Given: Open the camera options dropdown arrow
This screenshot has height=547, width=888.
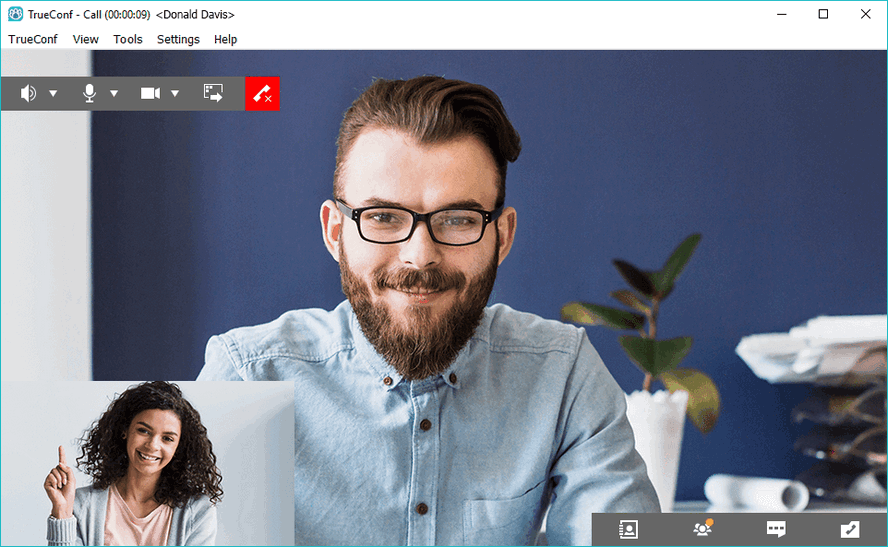Looking at the screenshot, I should tap(175, 93).
